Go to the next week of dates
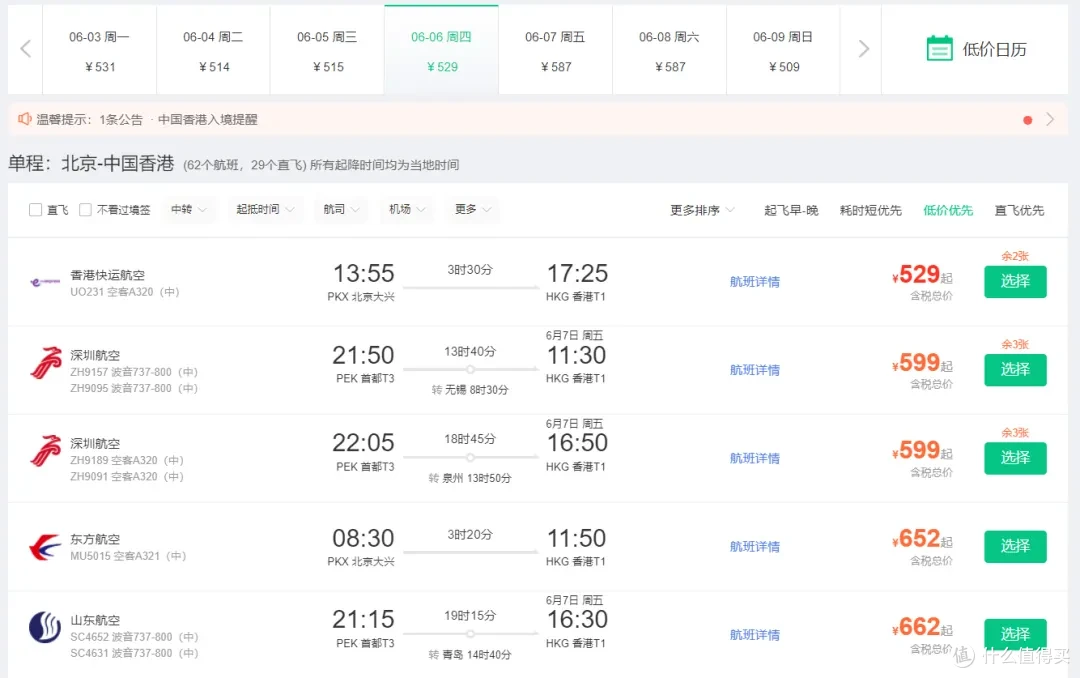 [864, 49]
